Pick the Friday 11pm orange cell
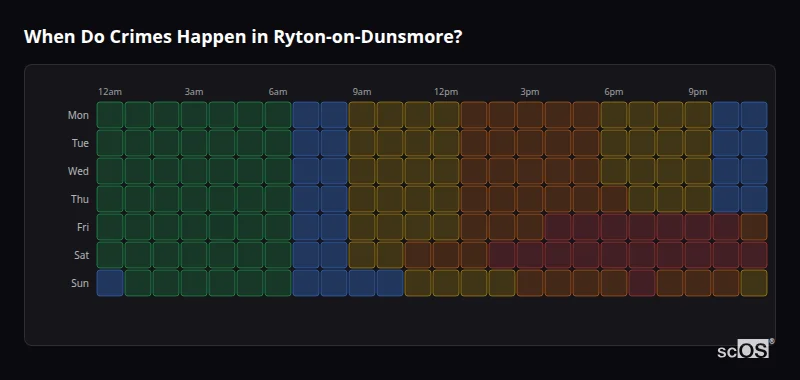The height and width of the screenshot is (380, 800). click(x=754, y=227)
